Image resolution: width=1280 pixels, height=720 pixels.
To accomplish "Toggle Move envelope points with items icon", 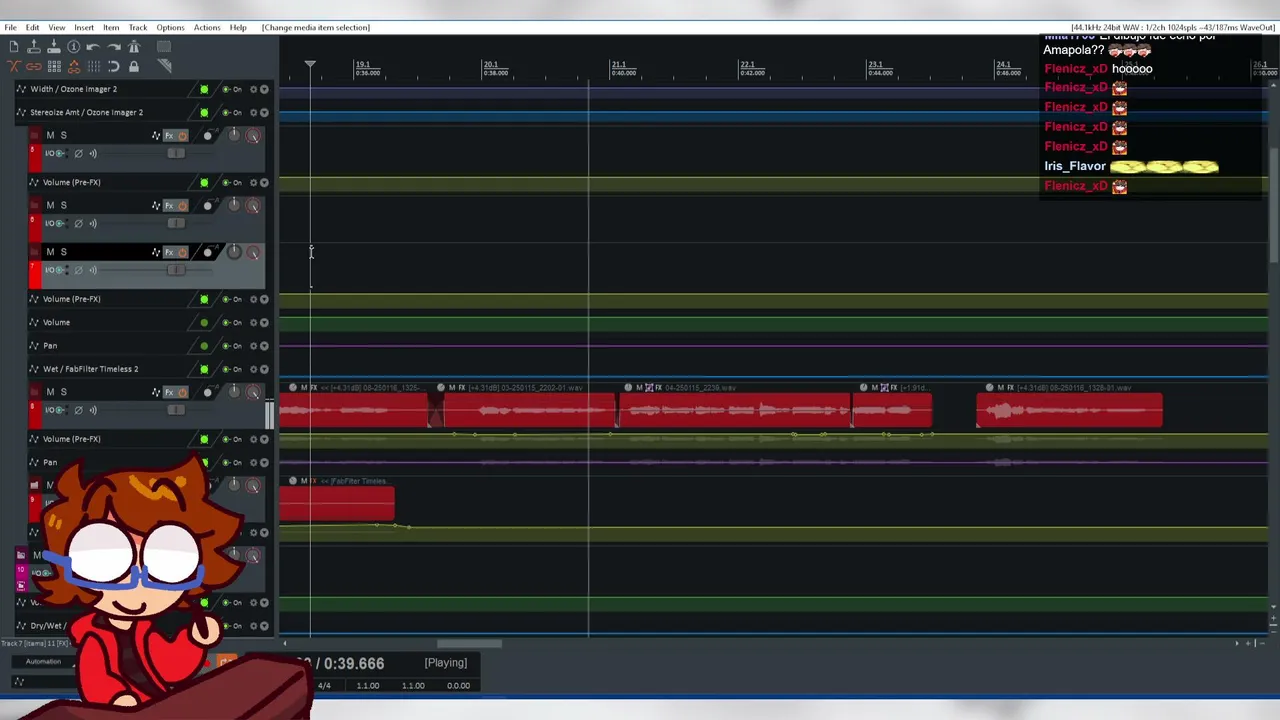I will click(x=73, y=67).
